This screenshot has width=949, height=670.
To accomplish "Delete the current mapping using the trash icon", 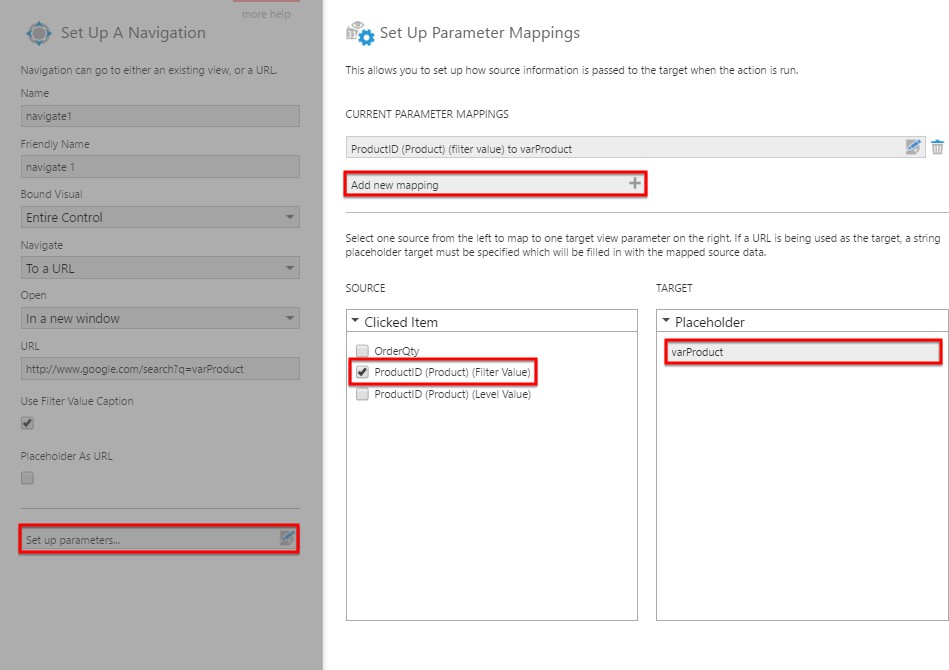I will click(x=937, y=146).
